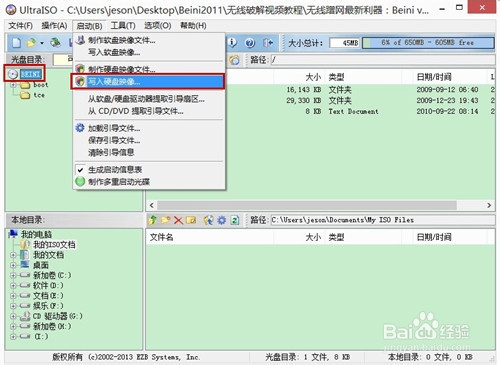
Task: Click the horizontal scrollbar thumb in file list
Action: [307, 205]
